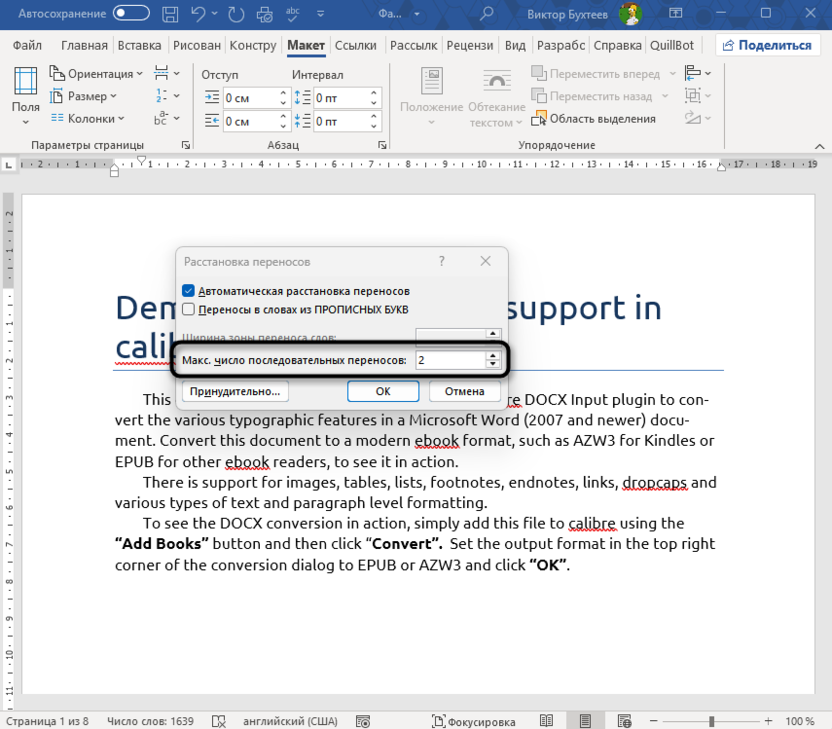Click the Фокусировка focus mode icon
The height and width of the screenshot is (729, 832).
pyautogui.click(x=474, y=721)
